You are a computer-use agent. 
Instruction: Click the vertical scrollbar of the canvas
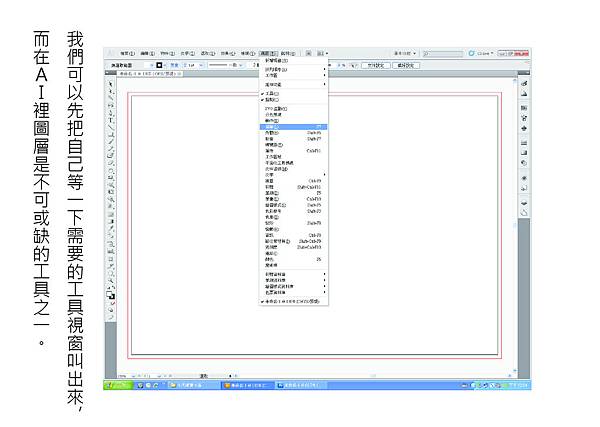coord(515,226)
